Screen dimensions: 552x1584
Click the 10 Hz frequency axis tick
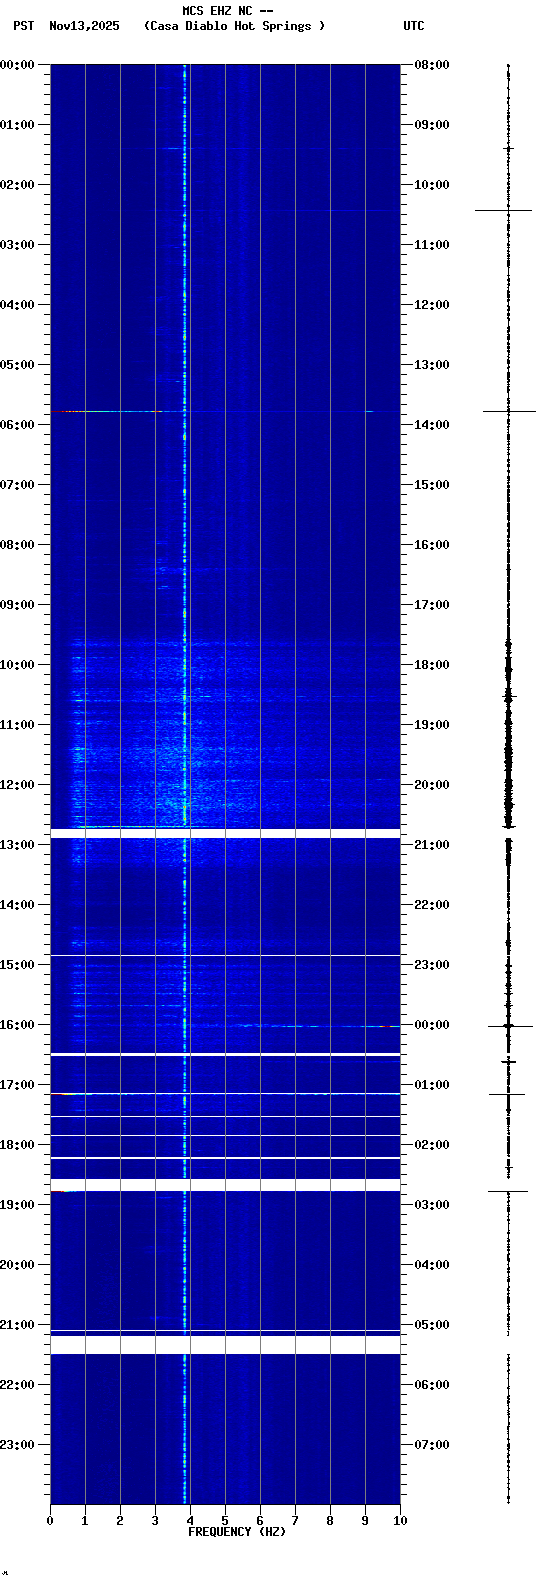point(400,1521)
